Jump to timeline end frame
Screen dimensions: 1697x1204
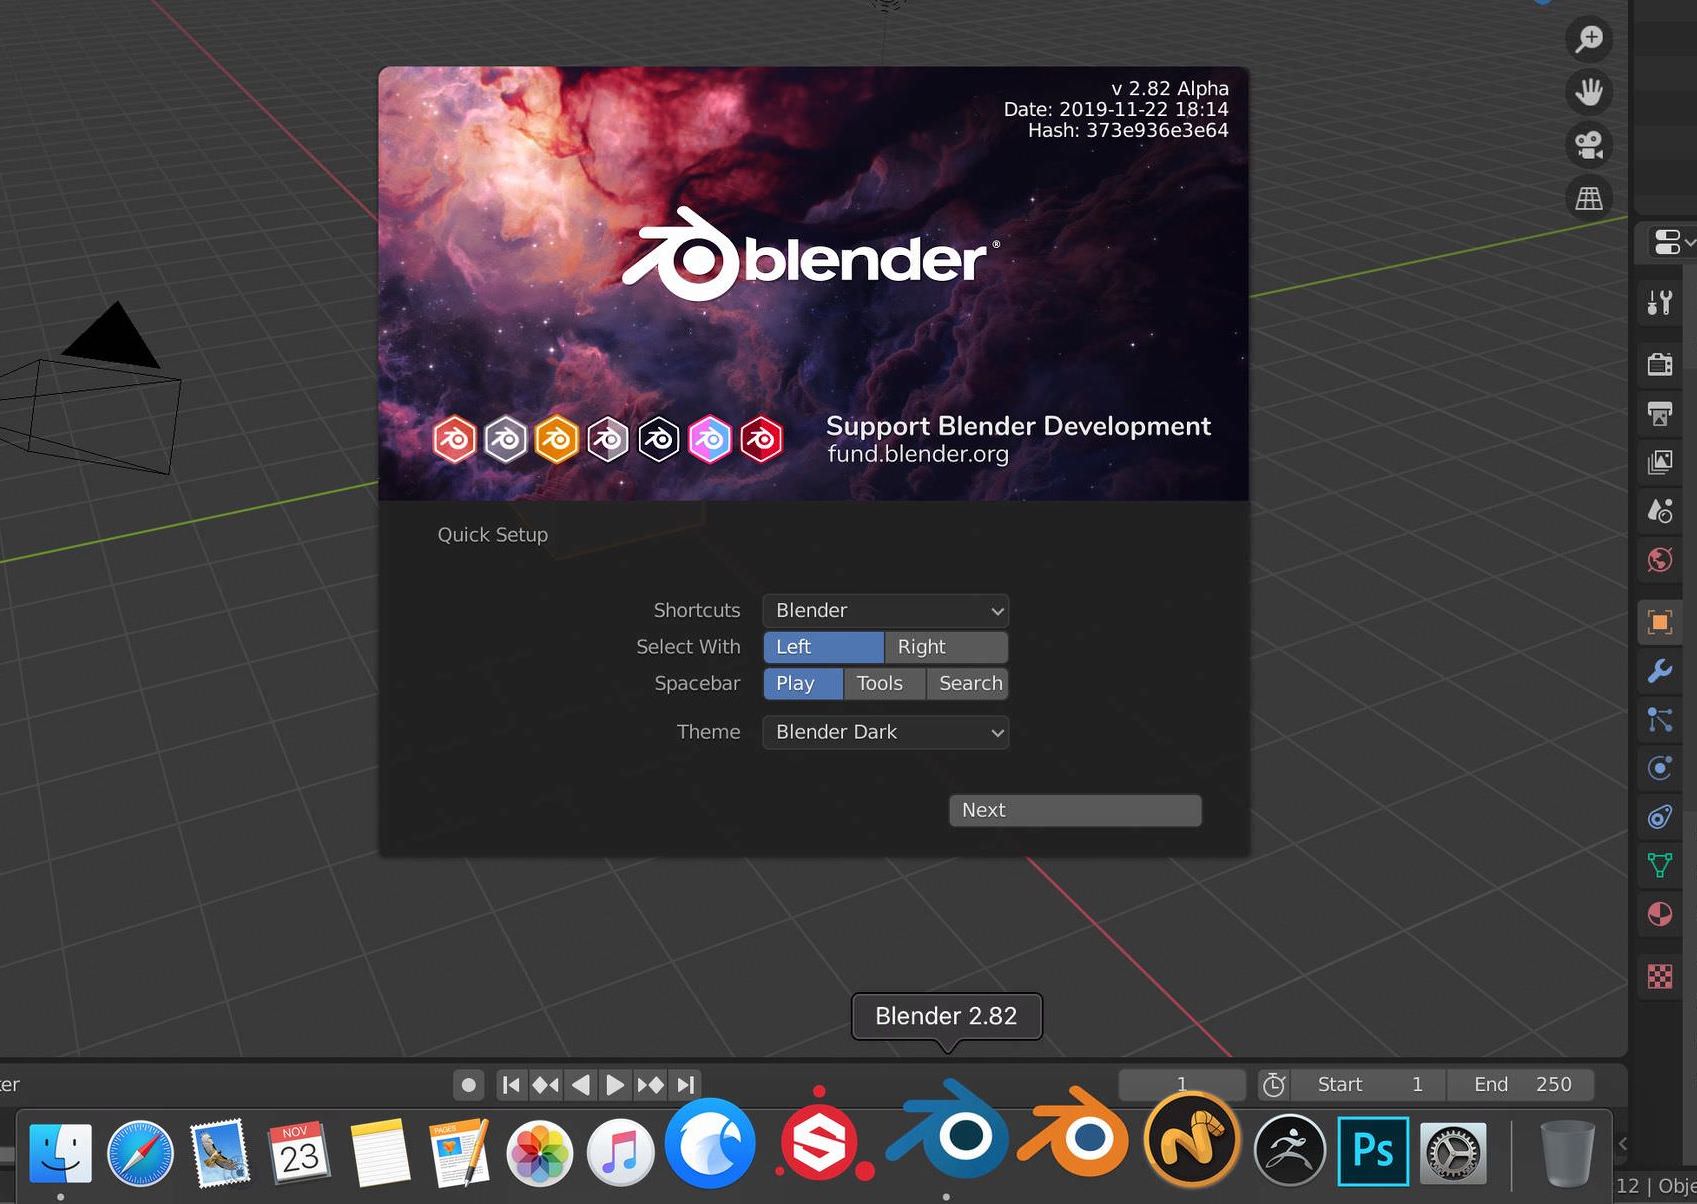[685, 1085]
